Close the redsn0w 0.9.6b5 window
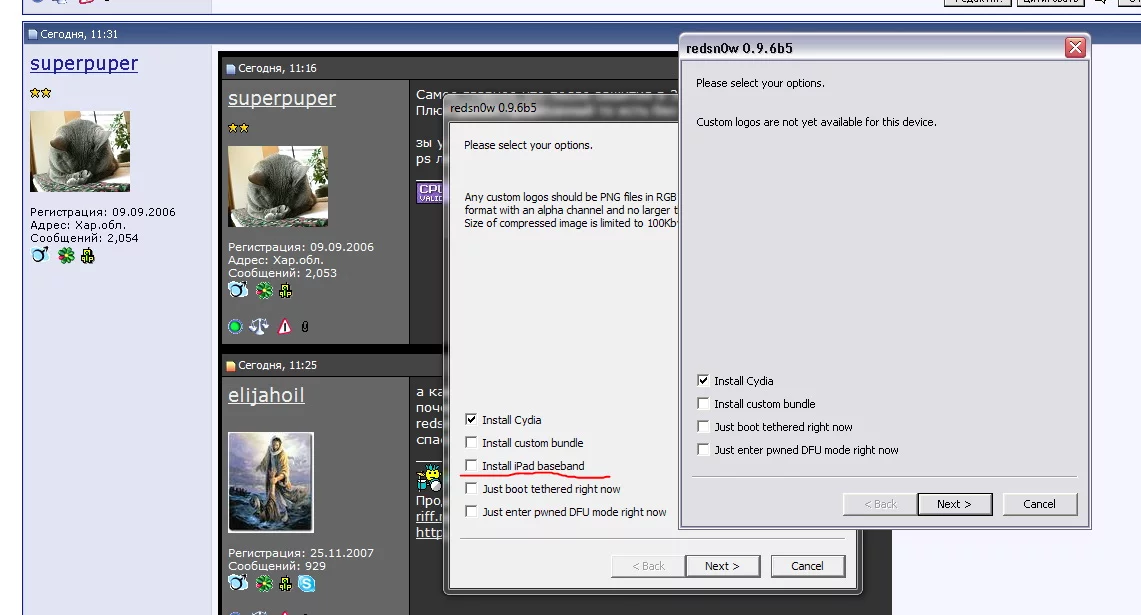This screenshot has width=1141, height=615. (x=1075, y=47)
